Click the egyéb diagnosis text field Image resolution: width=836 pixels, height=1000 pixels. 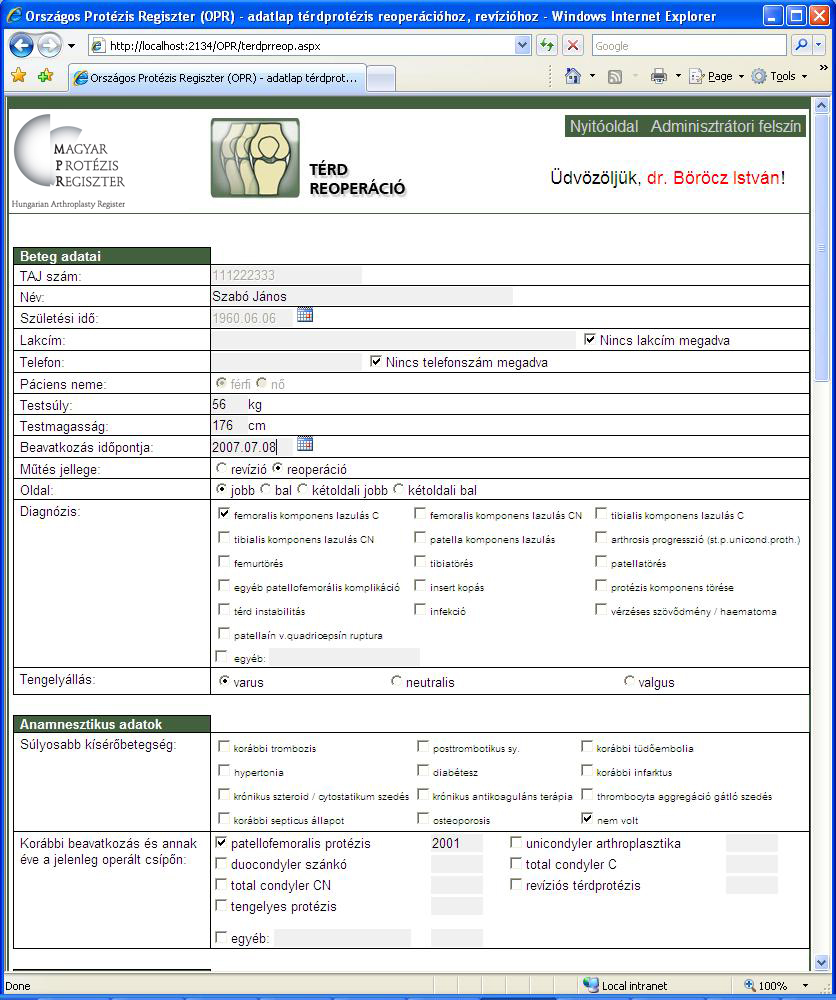click(344, 658)
